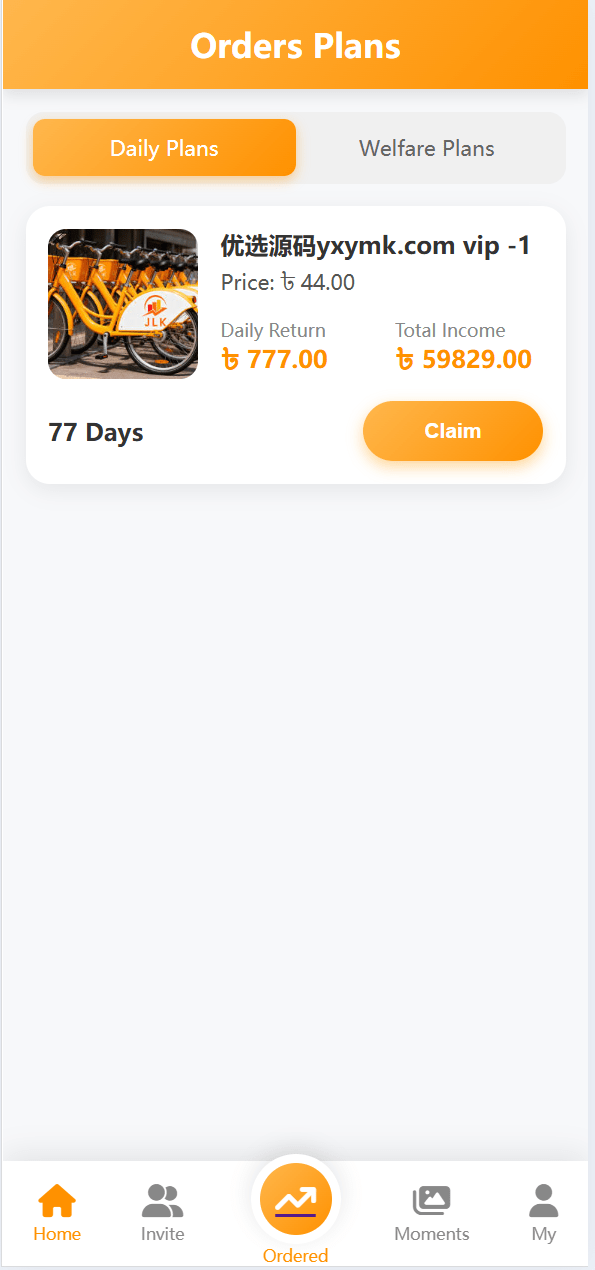Screen dimensions: 595x1270
Task: Click the 77 Days duration label
Action: pyautogui.click(x=96, y=433)
